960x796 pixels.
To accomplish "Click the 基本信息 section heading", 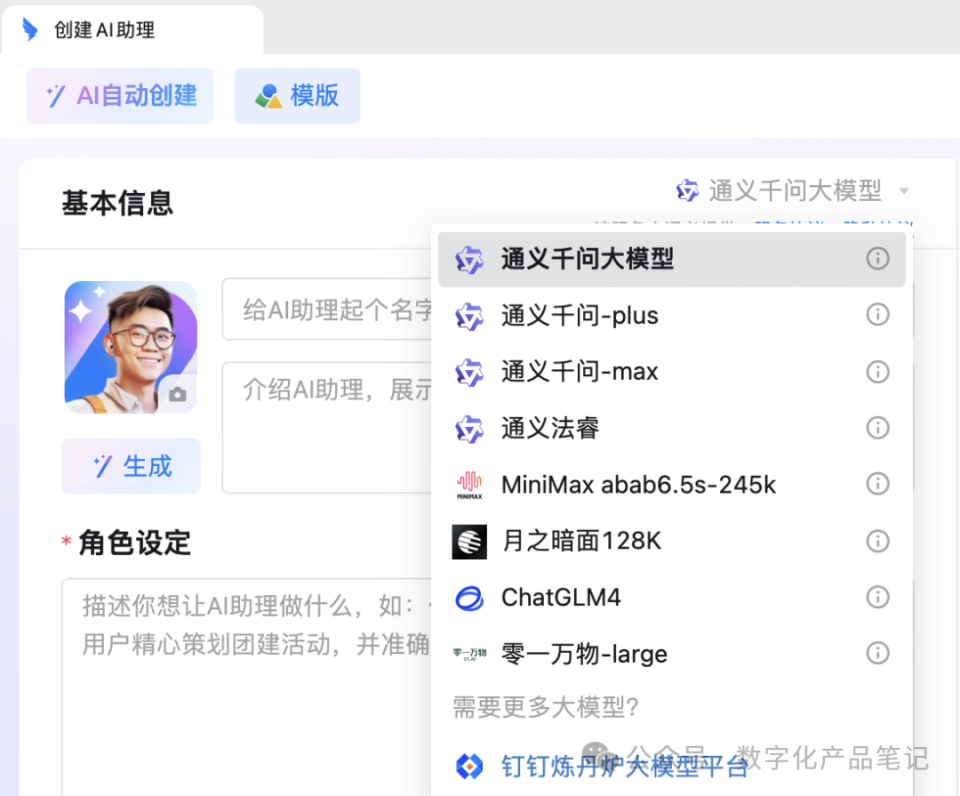I will click(x=118, y=203).
